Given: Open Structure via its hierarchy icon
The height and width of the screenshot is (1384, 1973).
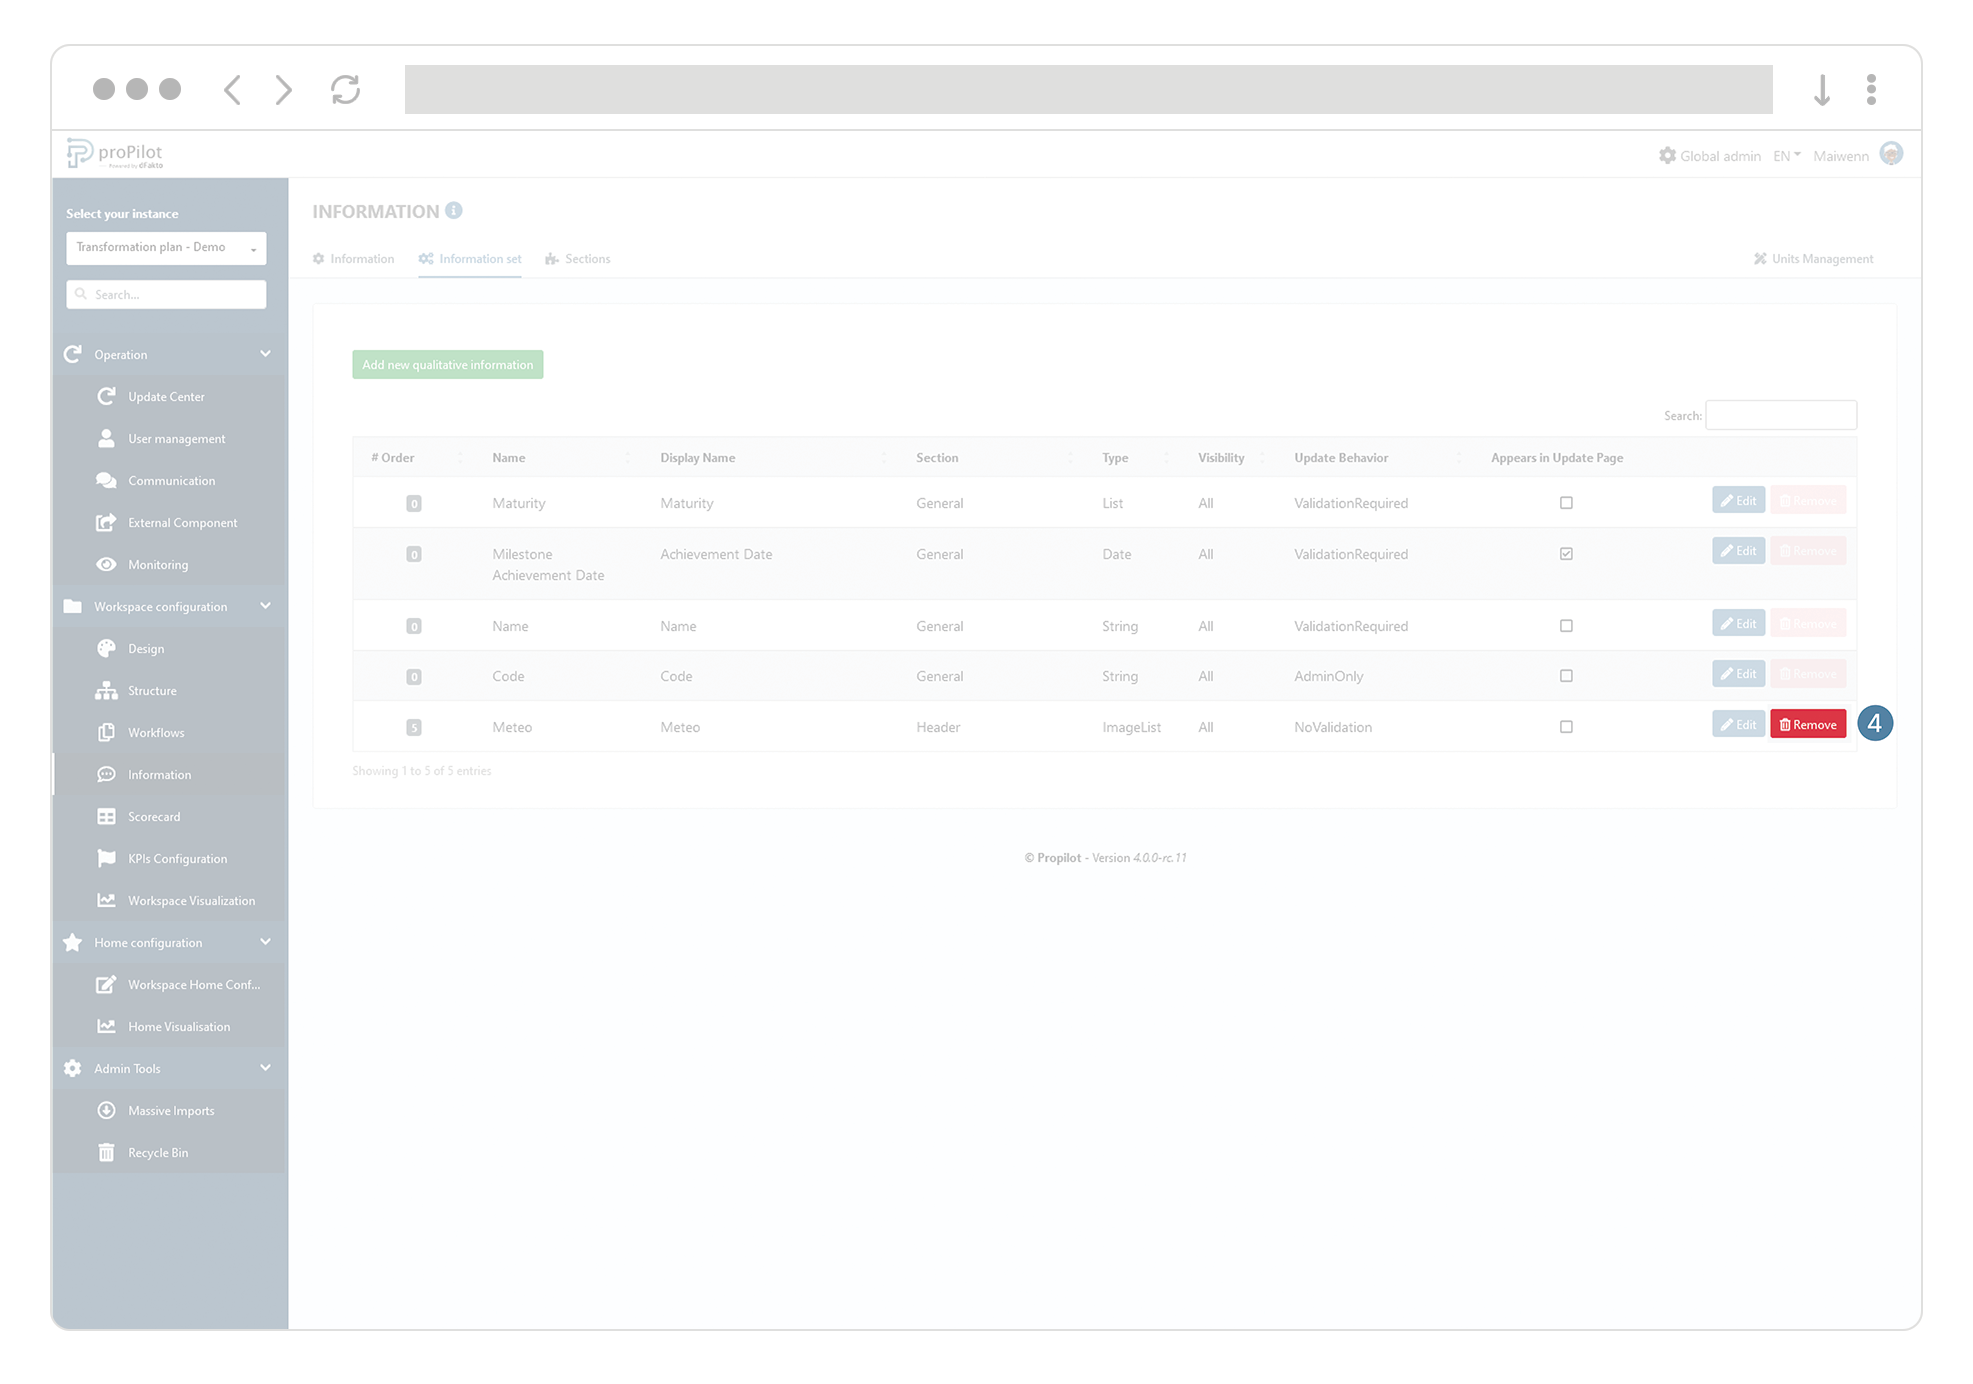Looking at the screenshot, I should pos(106,690).
